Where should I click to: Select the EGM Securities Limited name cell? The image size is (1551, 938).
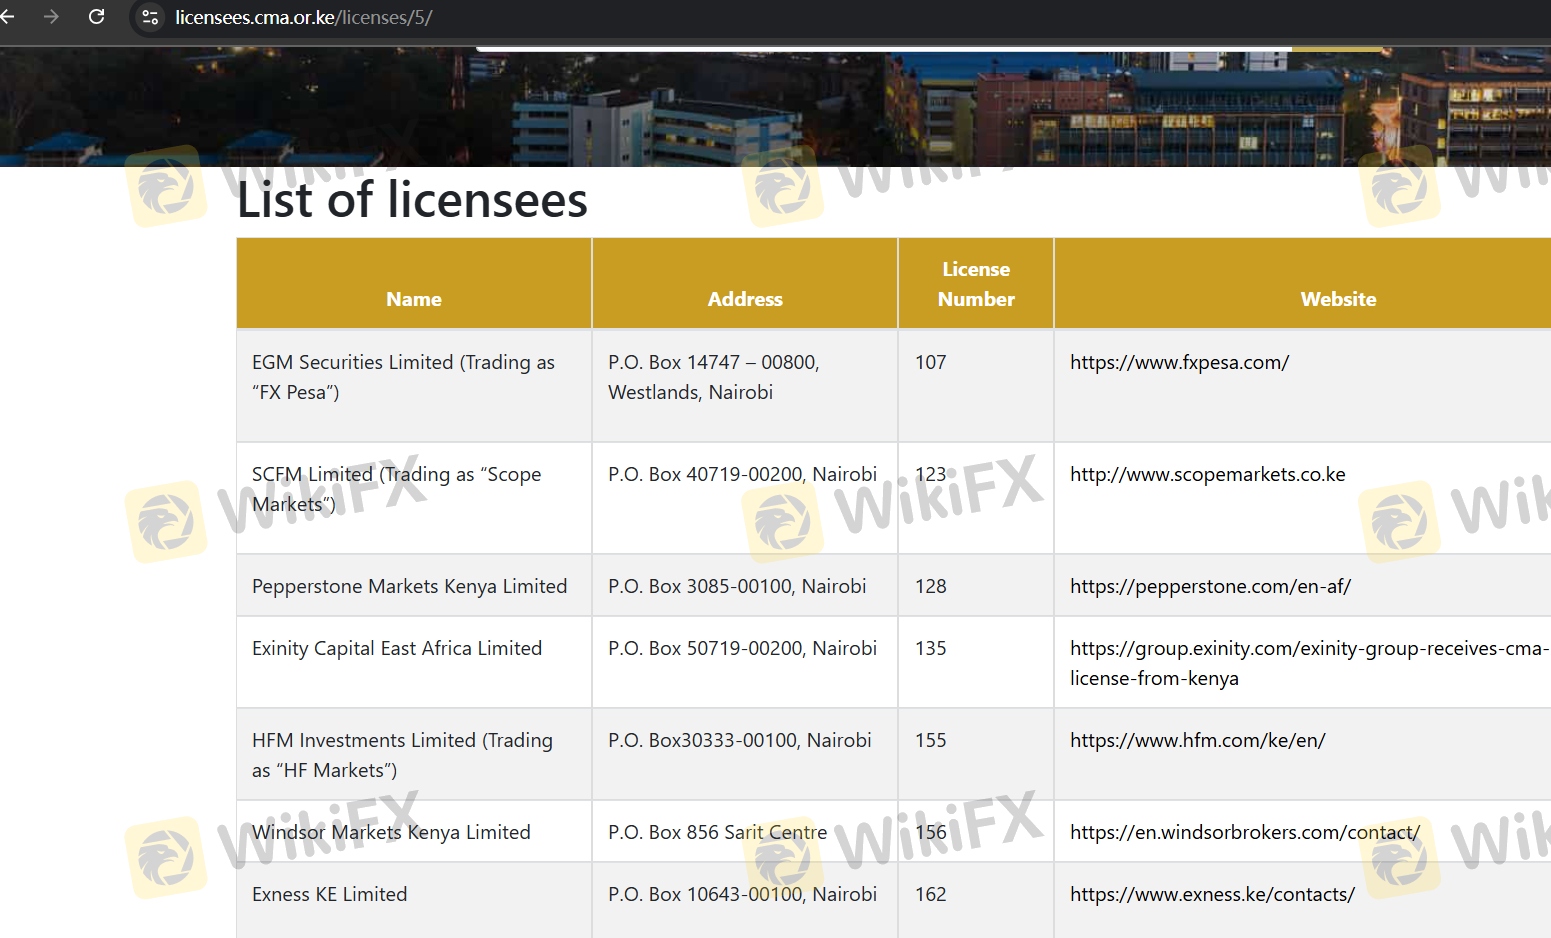coord(403,377)
